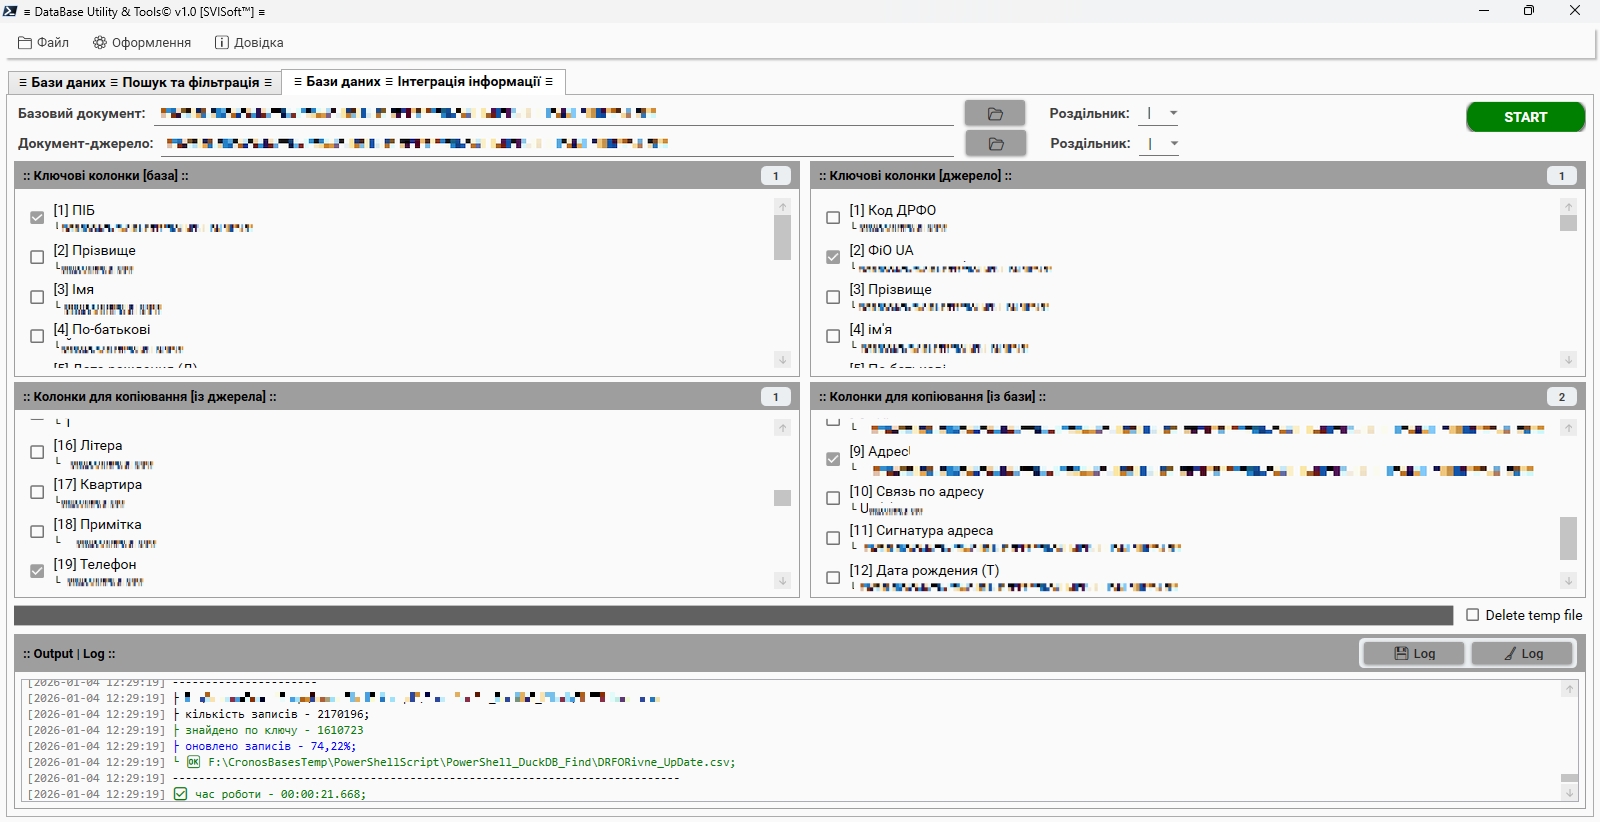Click the Документ-джерело path field
Image resolution: width=1600 pixels, height=822 pixels.
click(558, 144)
